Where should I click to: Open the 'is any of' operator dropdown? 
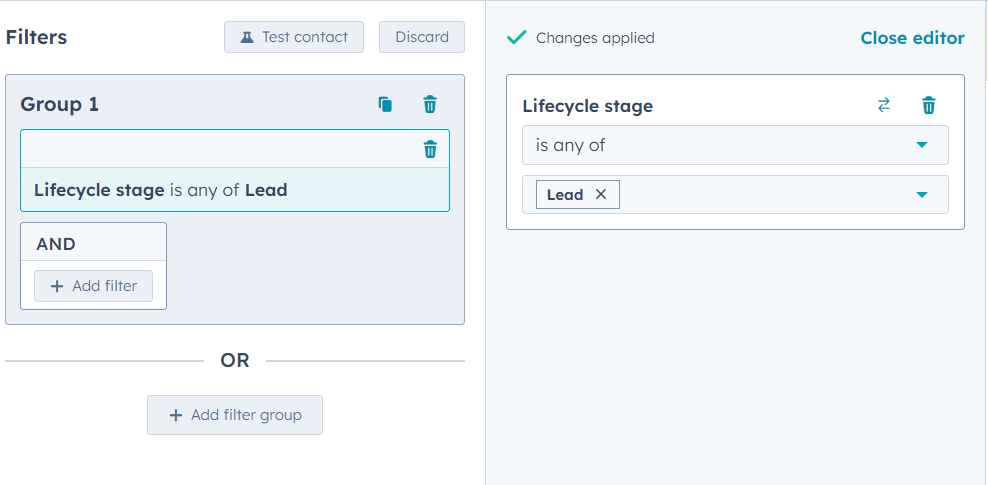(x=735, y=145)
